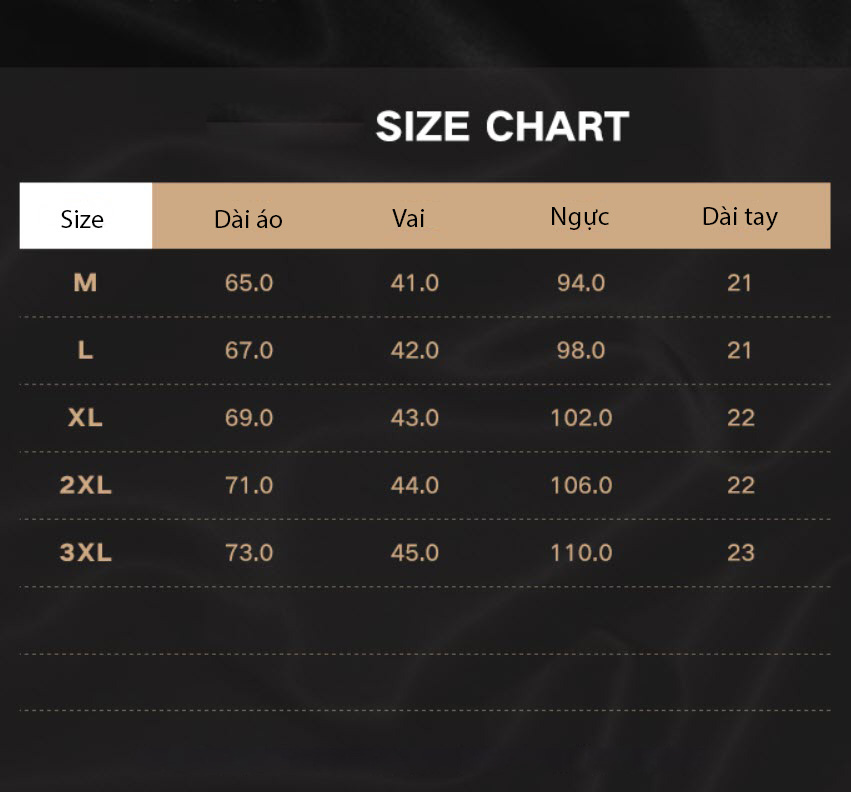Select the L size row label

(x=85, y=350)
